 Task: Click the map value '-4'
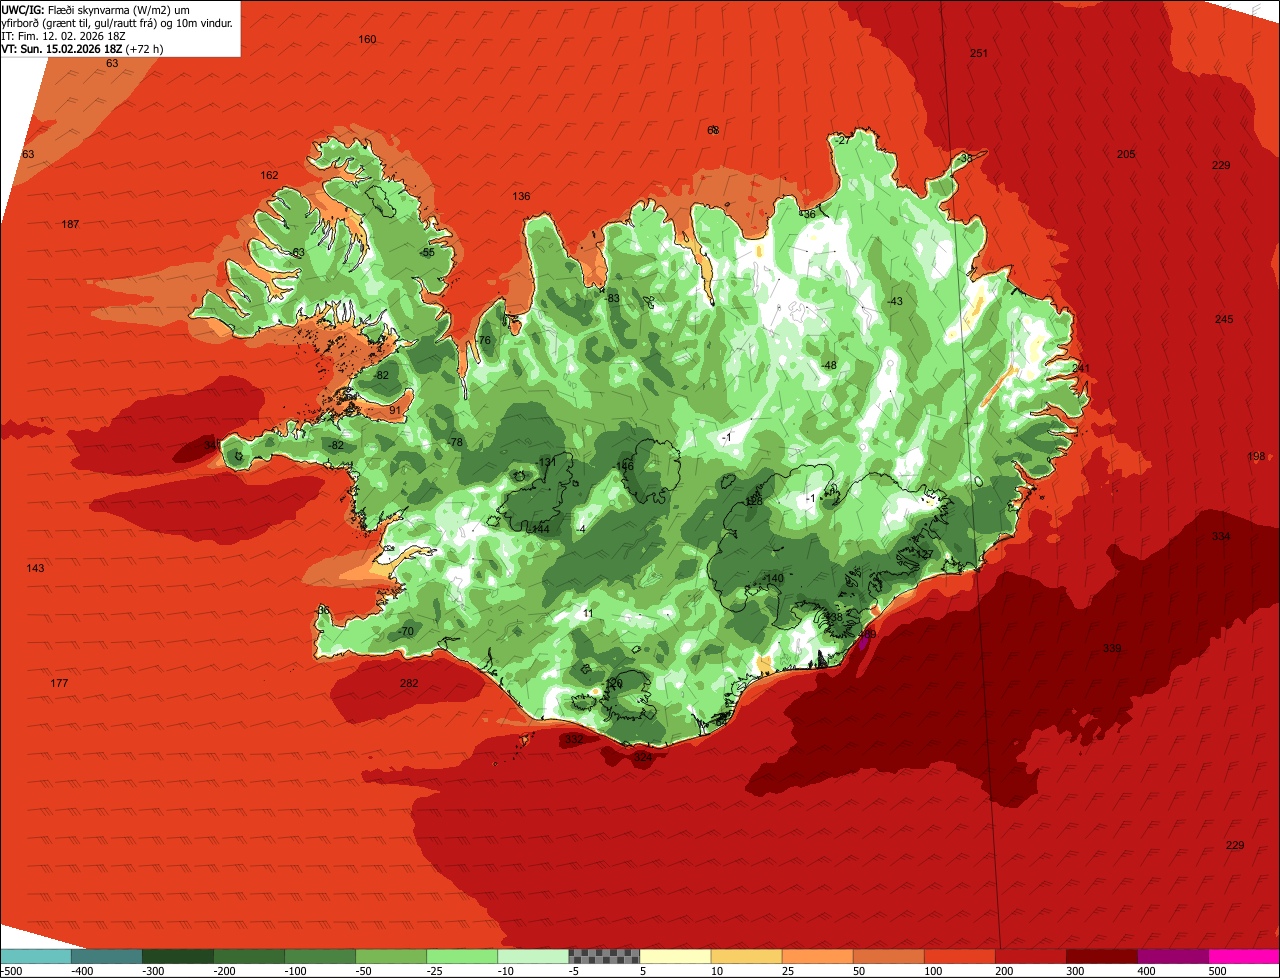pos(581,528)
